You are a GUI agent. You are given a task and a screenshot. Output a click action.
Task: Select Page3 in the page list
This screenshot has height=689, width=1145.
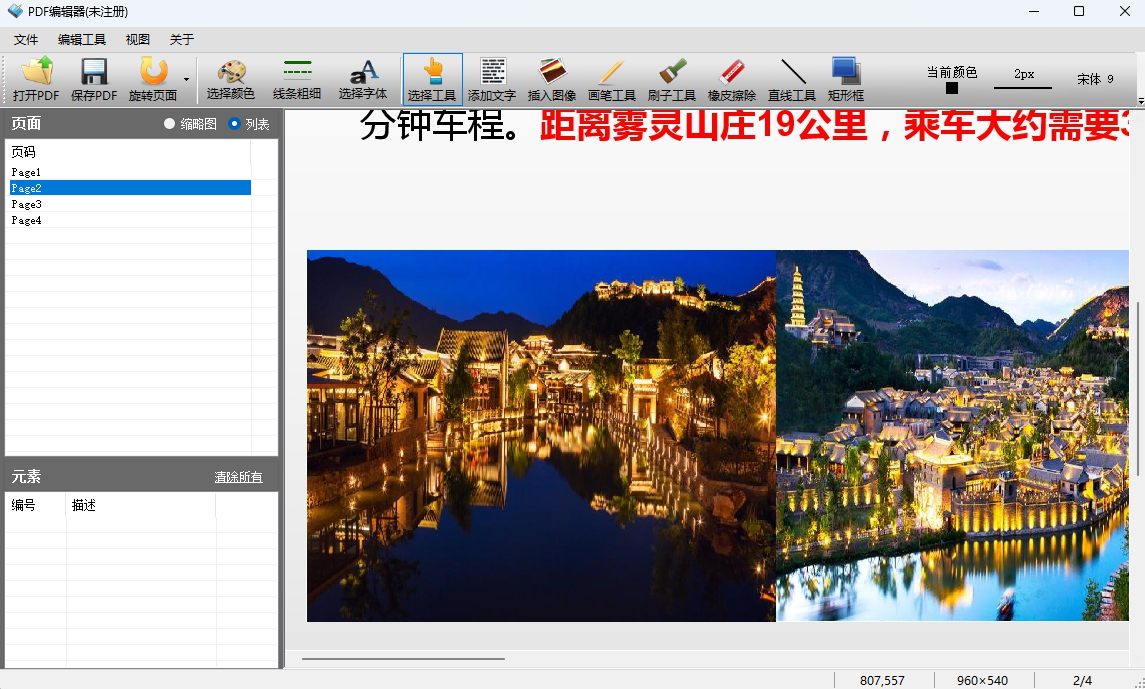click(x=27, y=204)
